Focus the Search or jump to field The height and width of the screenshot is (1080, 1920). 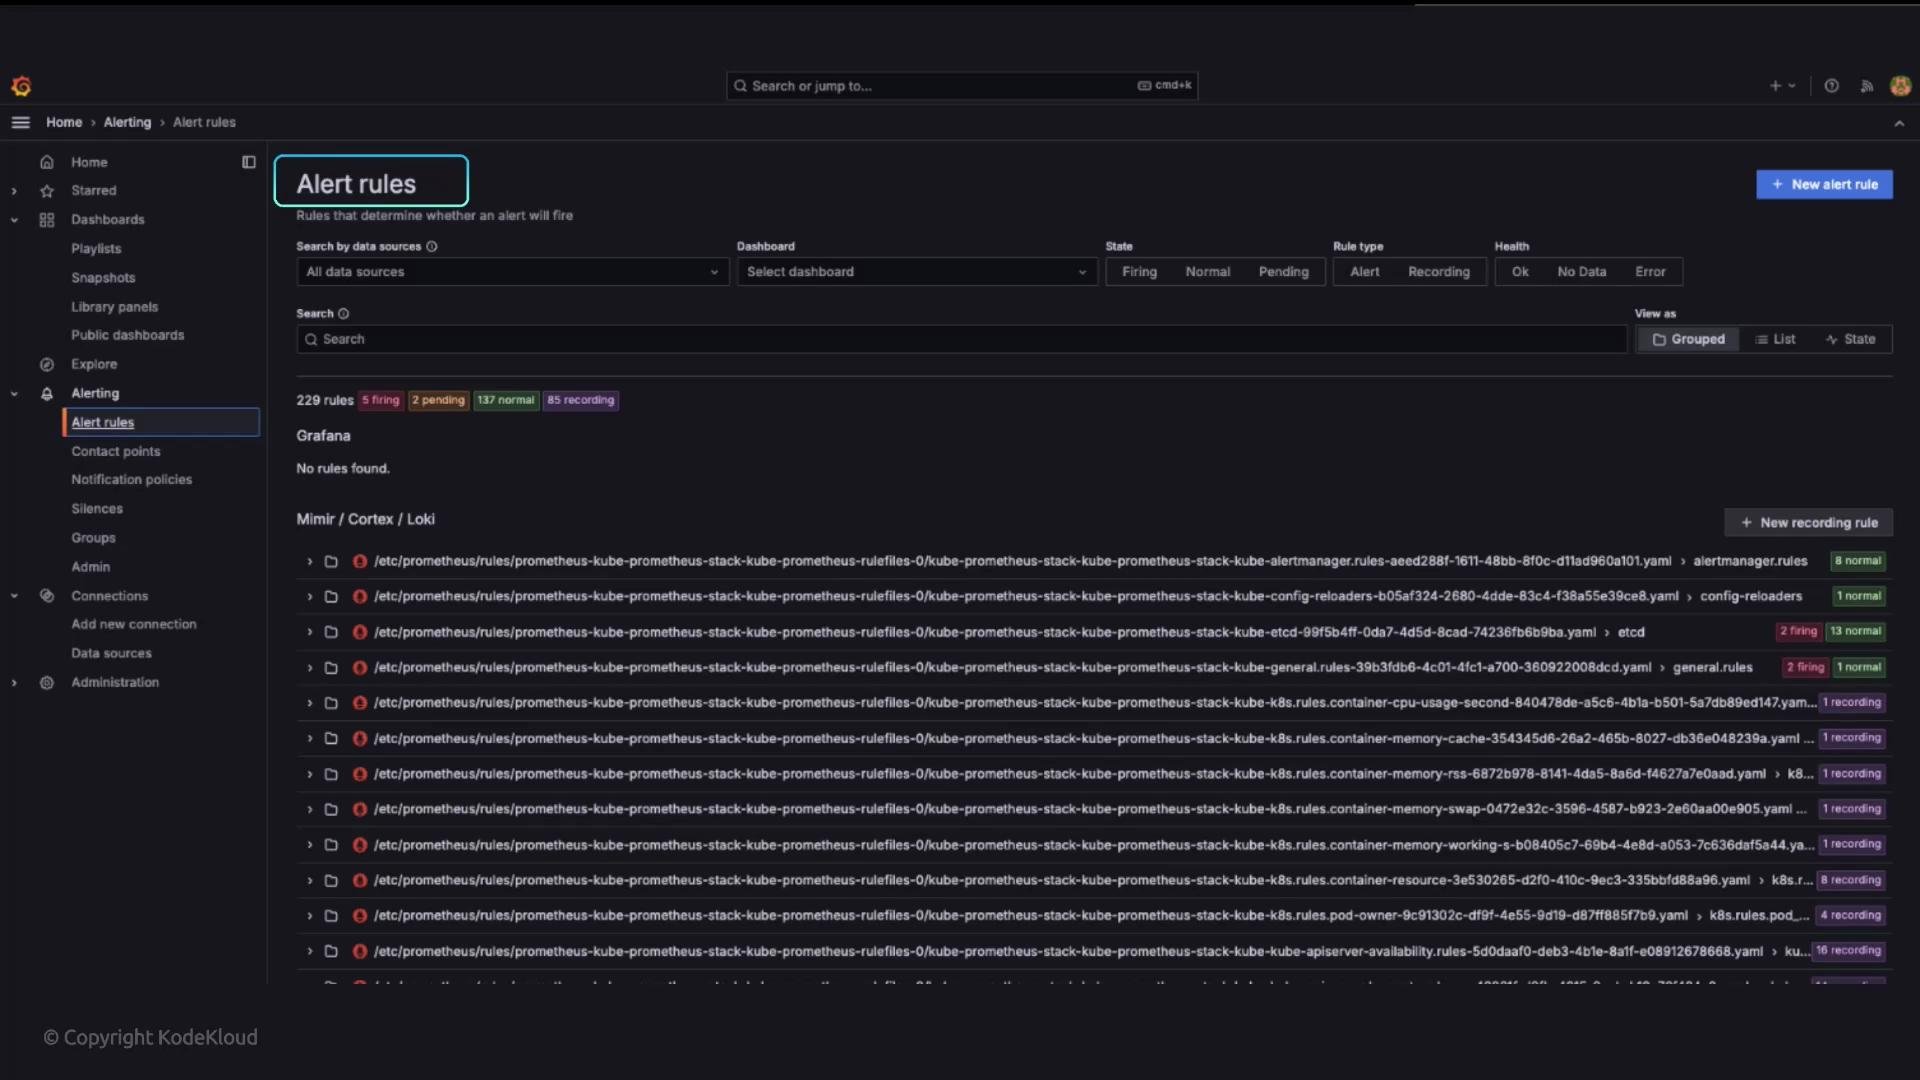[x=962, y=86]
